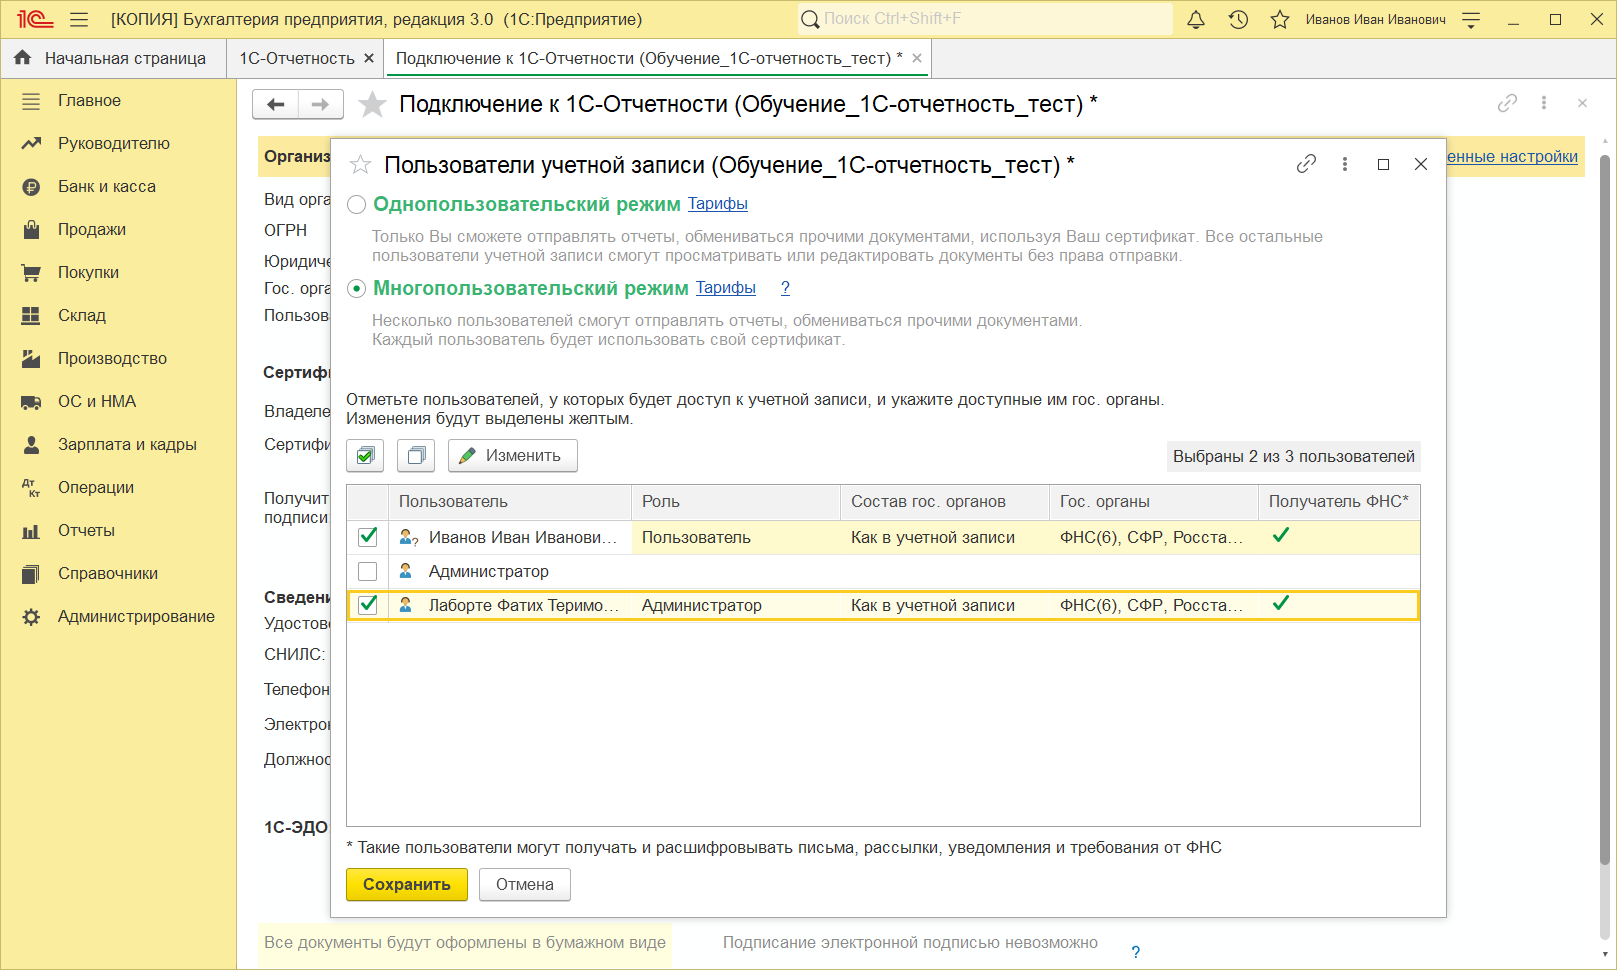The image size is (1617, 970).
Task: Close the 1С-Отчетность tab
Action: [369, 58]
